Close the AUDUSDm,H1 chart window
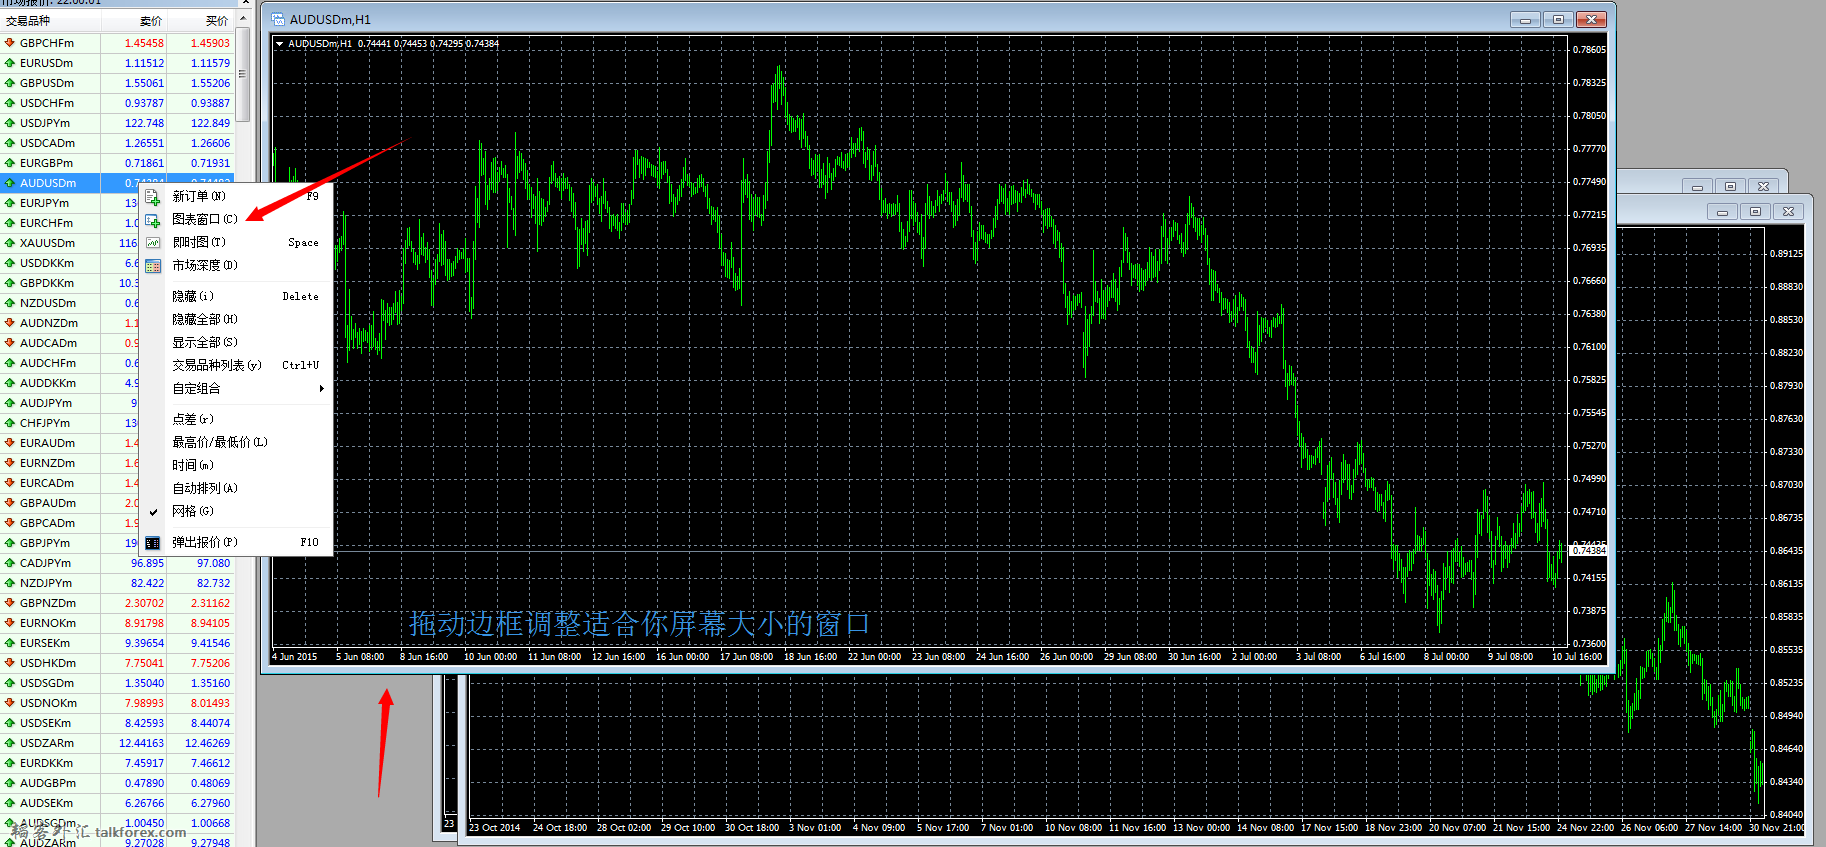This screenshot has width=1826, height=847. pos(1591,19)
